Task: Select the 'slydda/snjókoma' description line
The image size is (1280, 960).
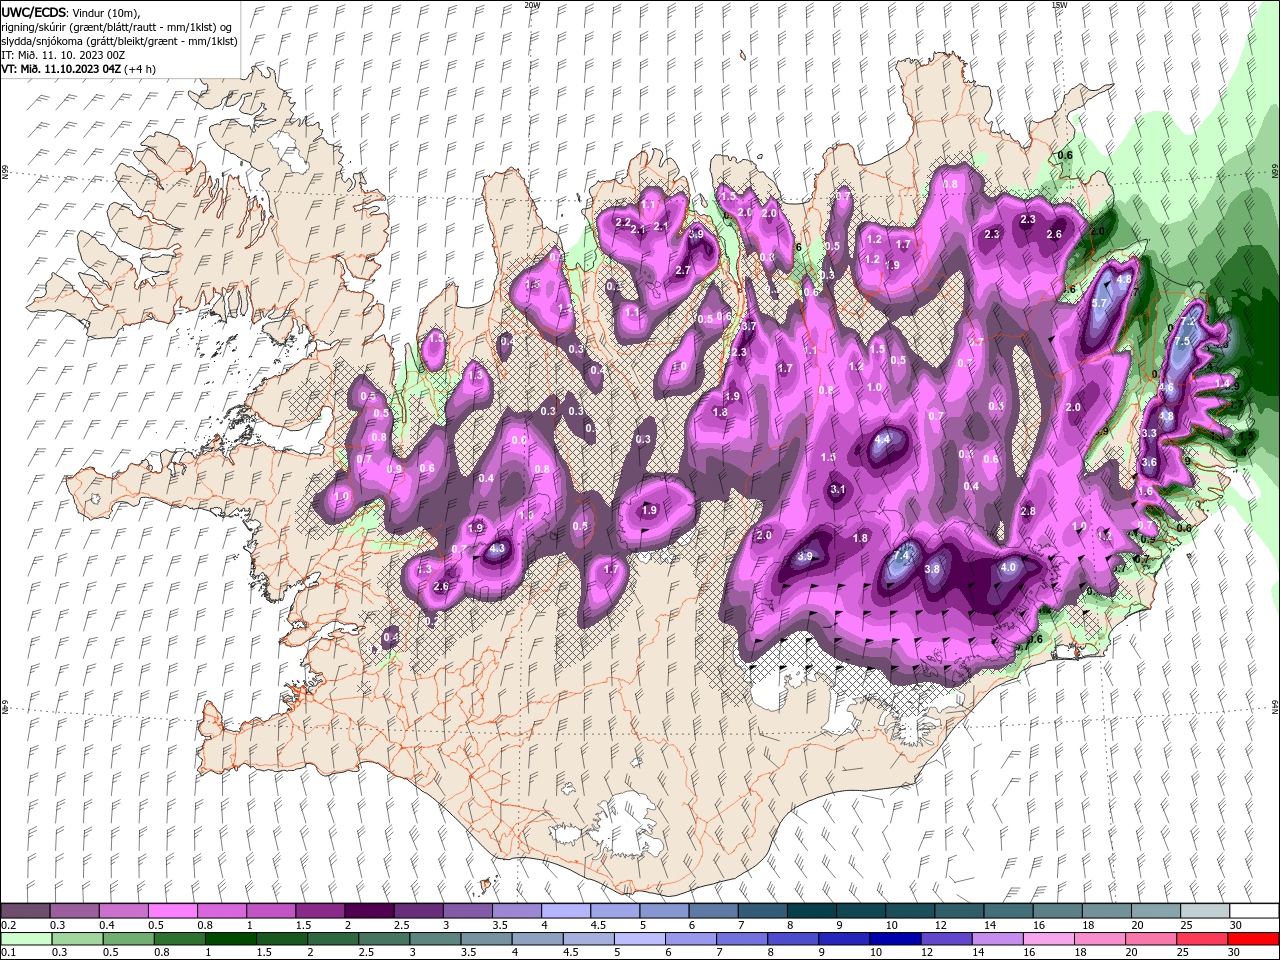Action: (119, 40)
